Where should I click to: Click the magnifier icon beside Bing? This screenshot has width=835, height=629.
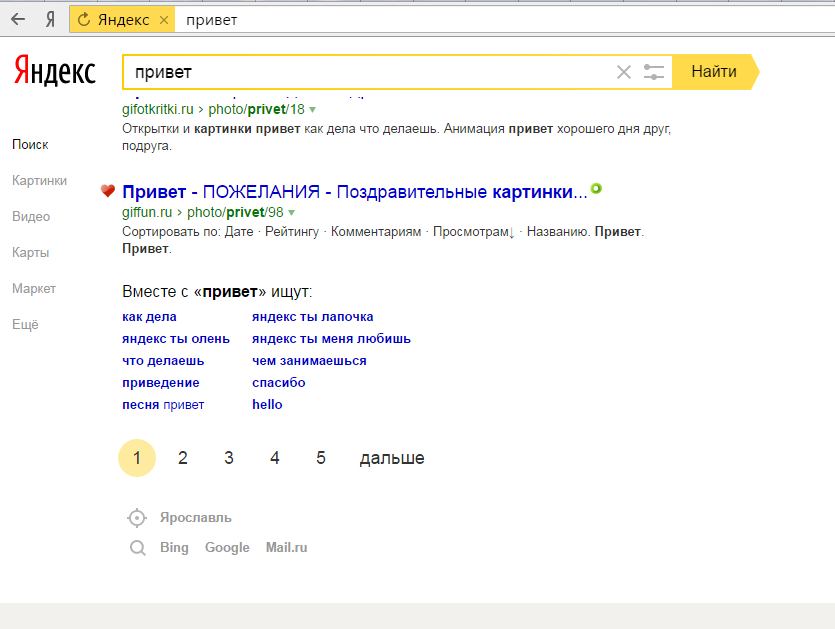[x=138, y=548]
